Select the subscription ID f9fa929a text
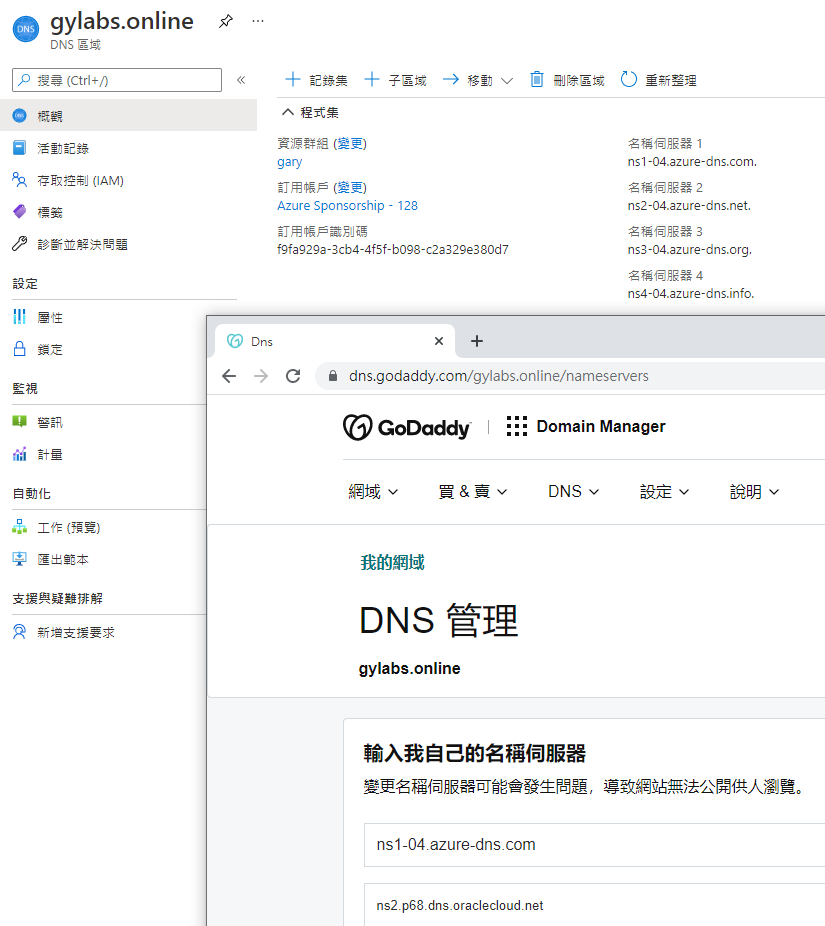The width and height of the screenshot is (825, 926). tap(393, 249)
